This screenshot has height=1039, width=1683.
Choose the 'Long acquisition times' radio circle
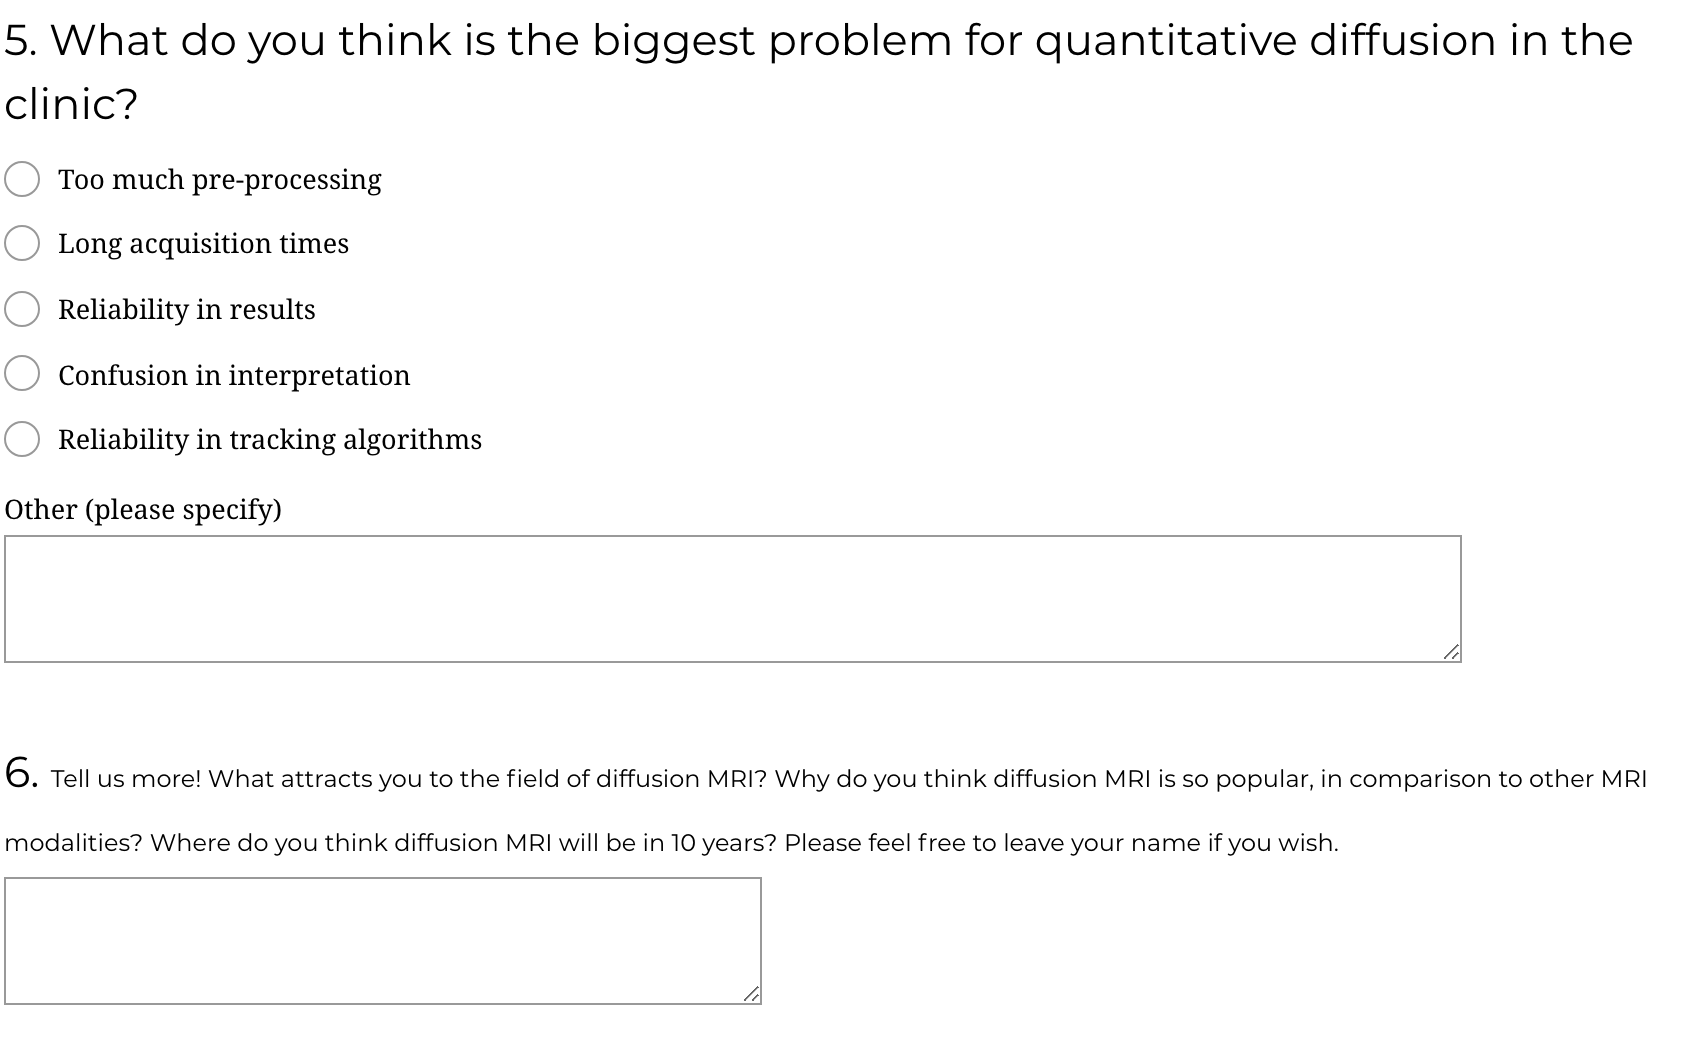tap(22, 243)
